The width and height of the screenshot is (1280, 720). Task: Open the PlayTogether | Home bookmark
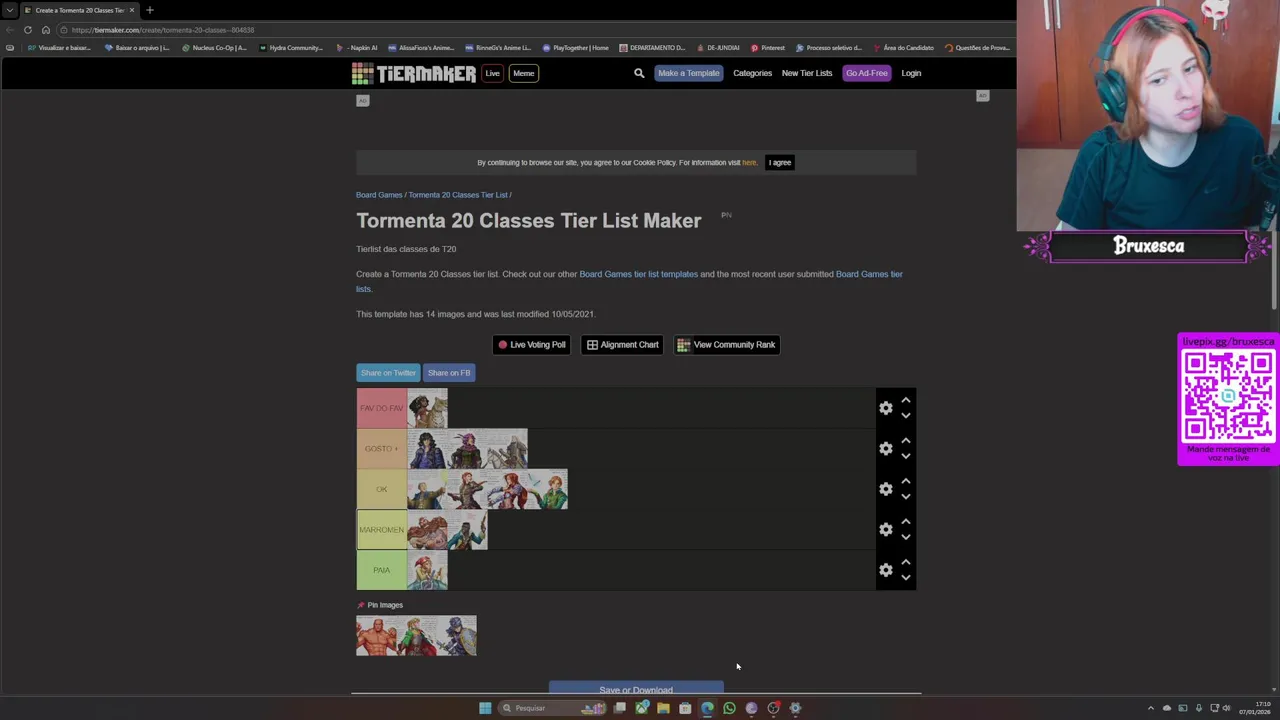click(575, 48)
